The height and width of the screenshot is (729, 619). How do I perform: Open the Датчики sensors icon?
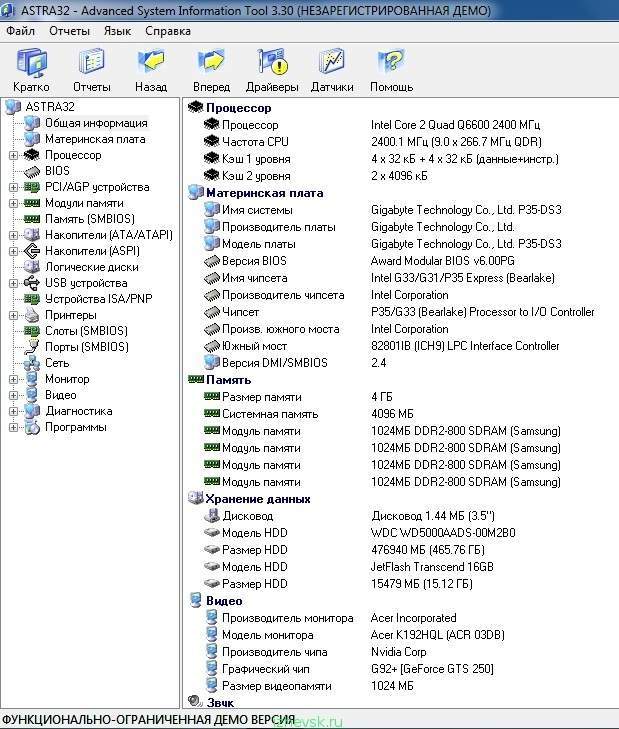[x=332, y=61]
